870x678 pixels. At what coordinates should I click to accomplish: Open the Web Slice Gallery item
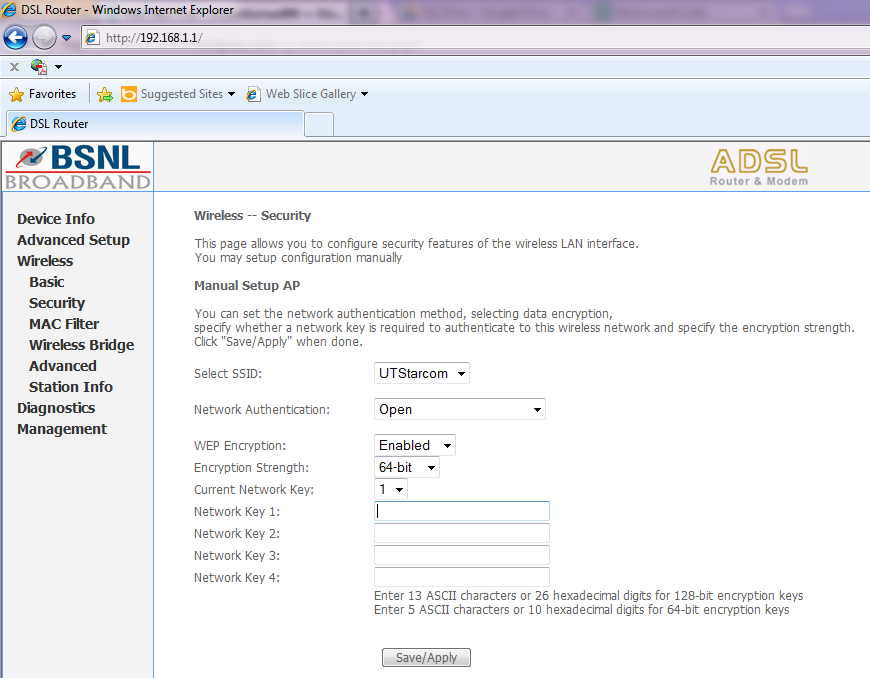click(x=308, y=94)
